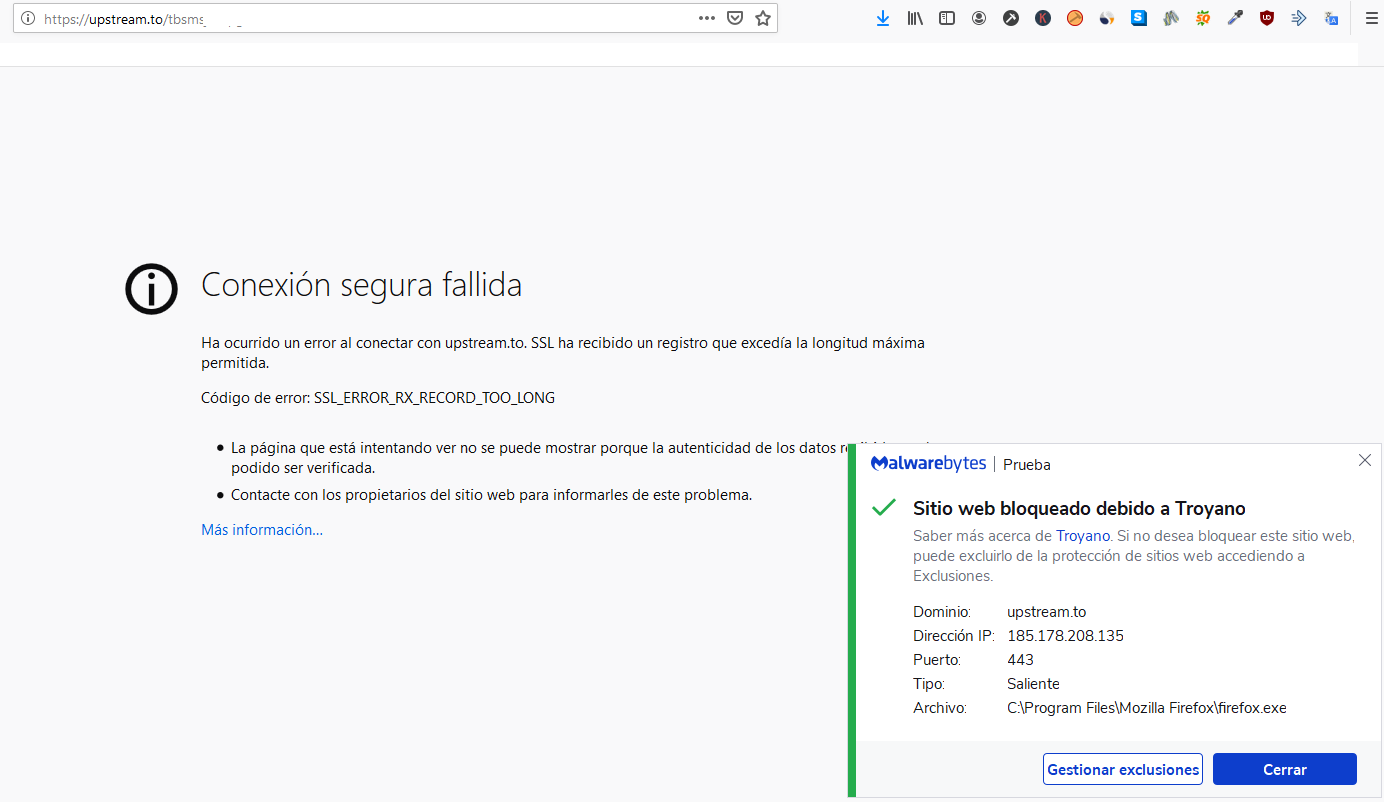Show site information for upstream.to
The height and width of the screenshot is (802, 1384).
coord(28,18)
